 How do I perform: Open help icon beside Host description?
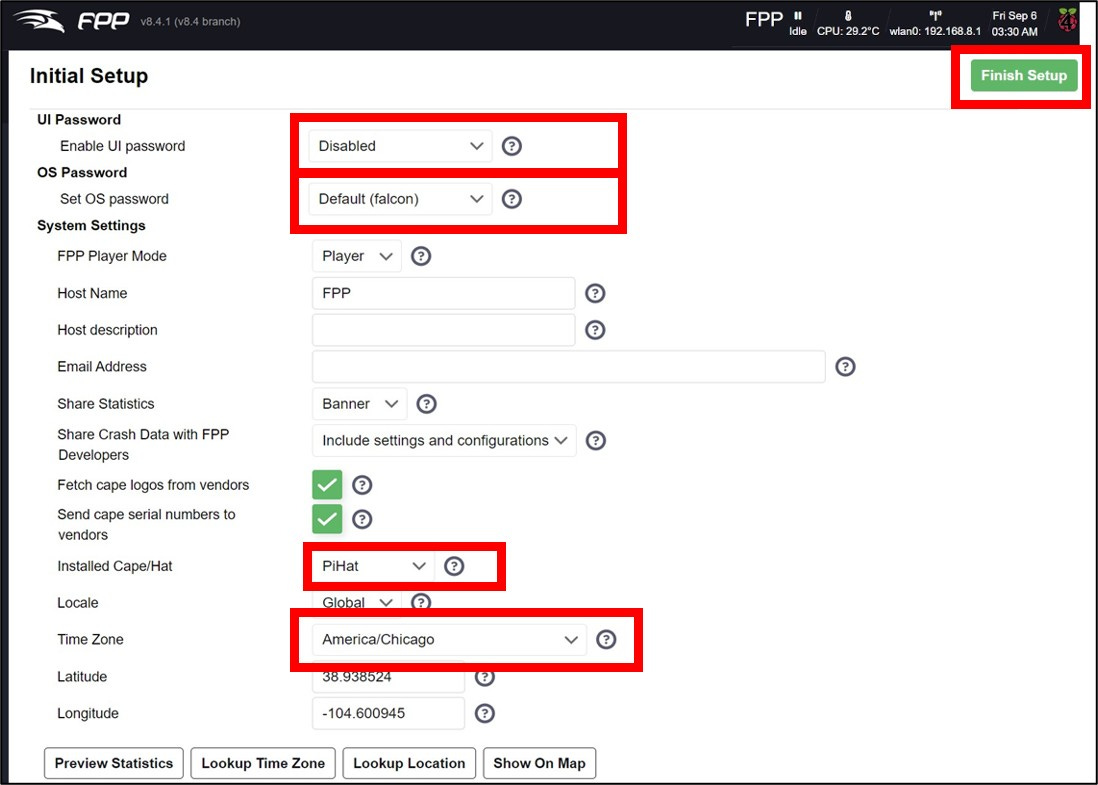point(595,330)
